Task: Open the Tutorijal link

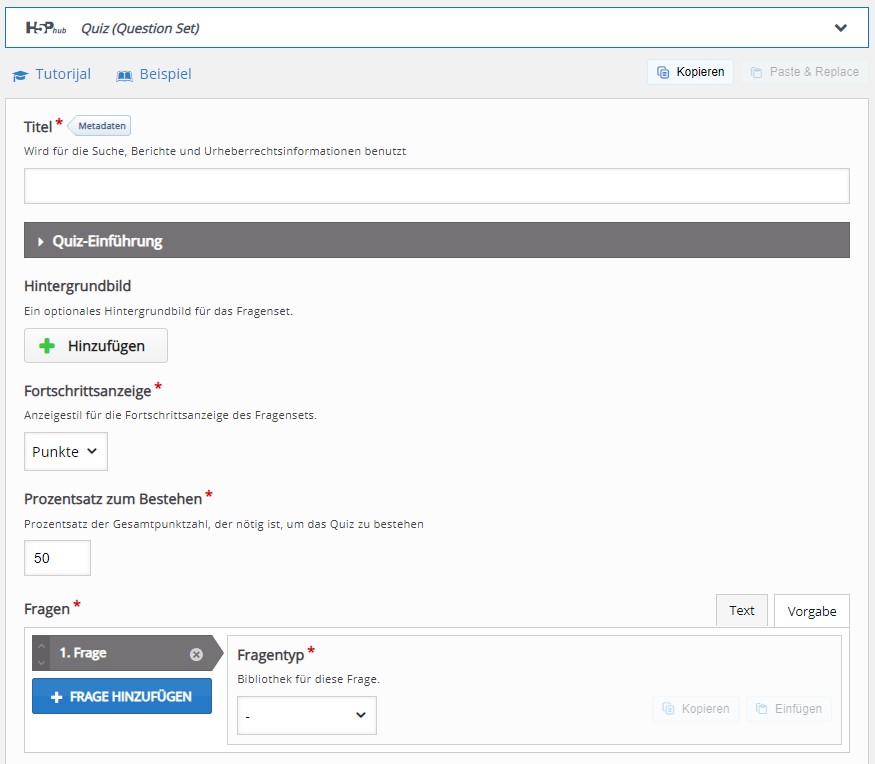Action: pos(63,74)
